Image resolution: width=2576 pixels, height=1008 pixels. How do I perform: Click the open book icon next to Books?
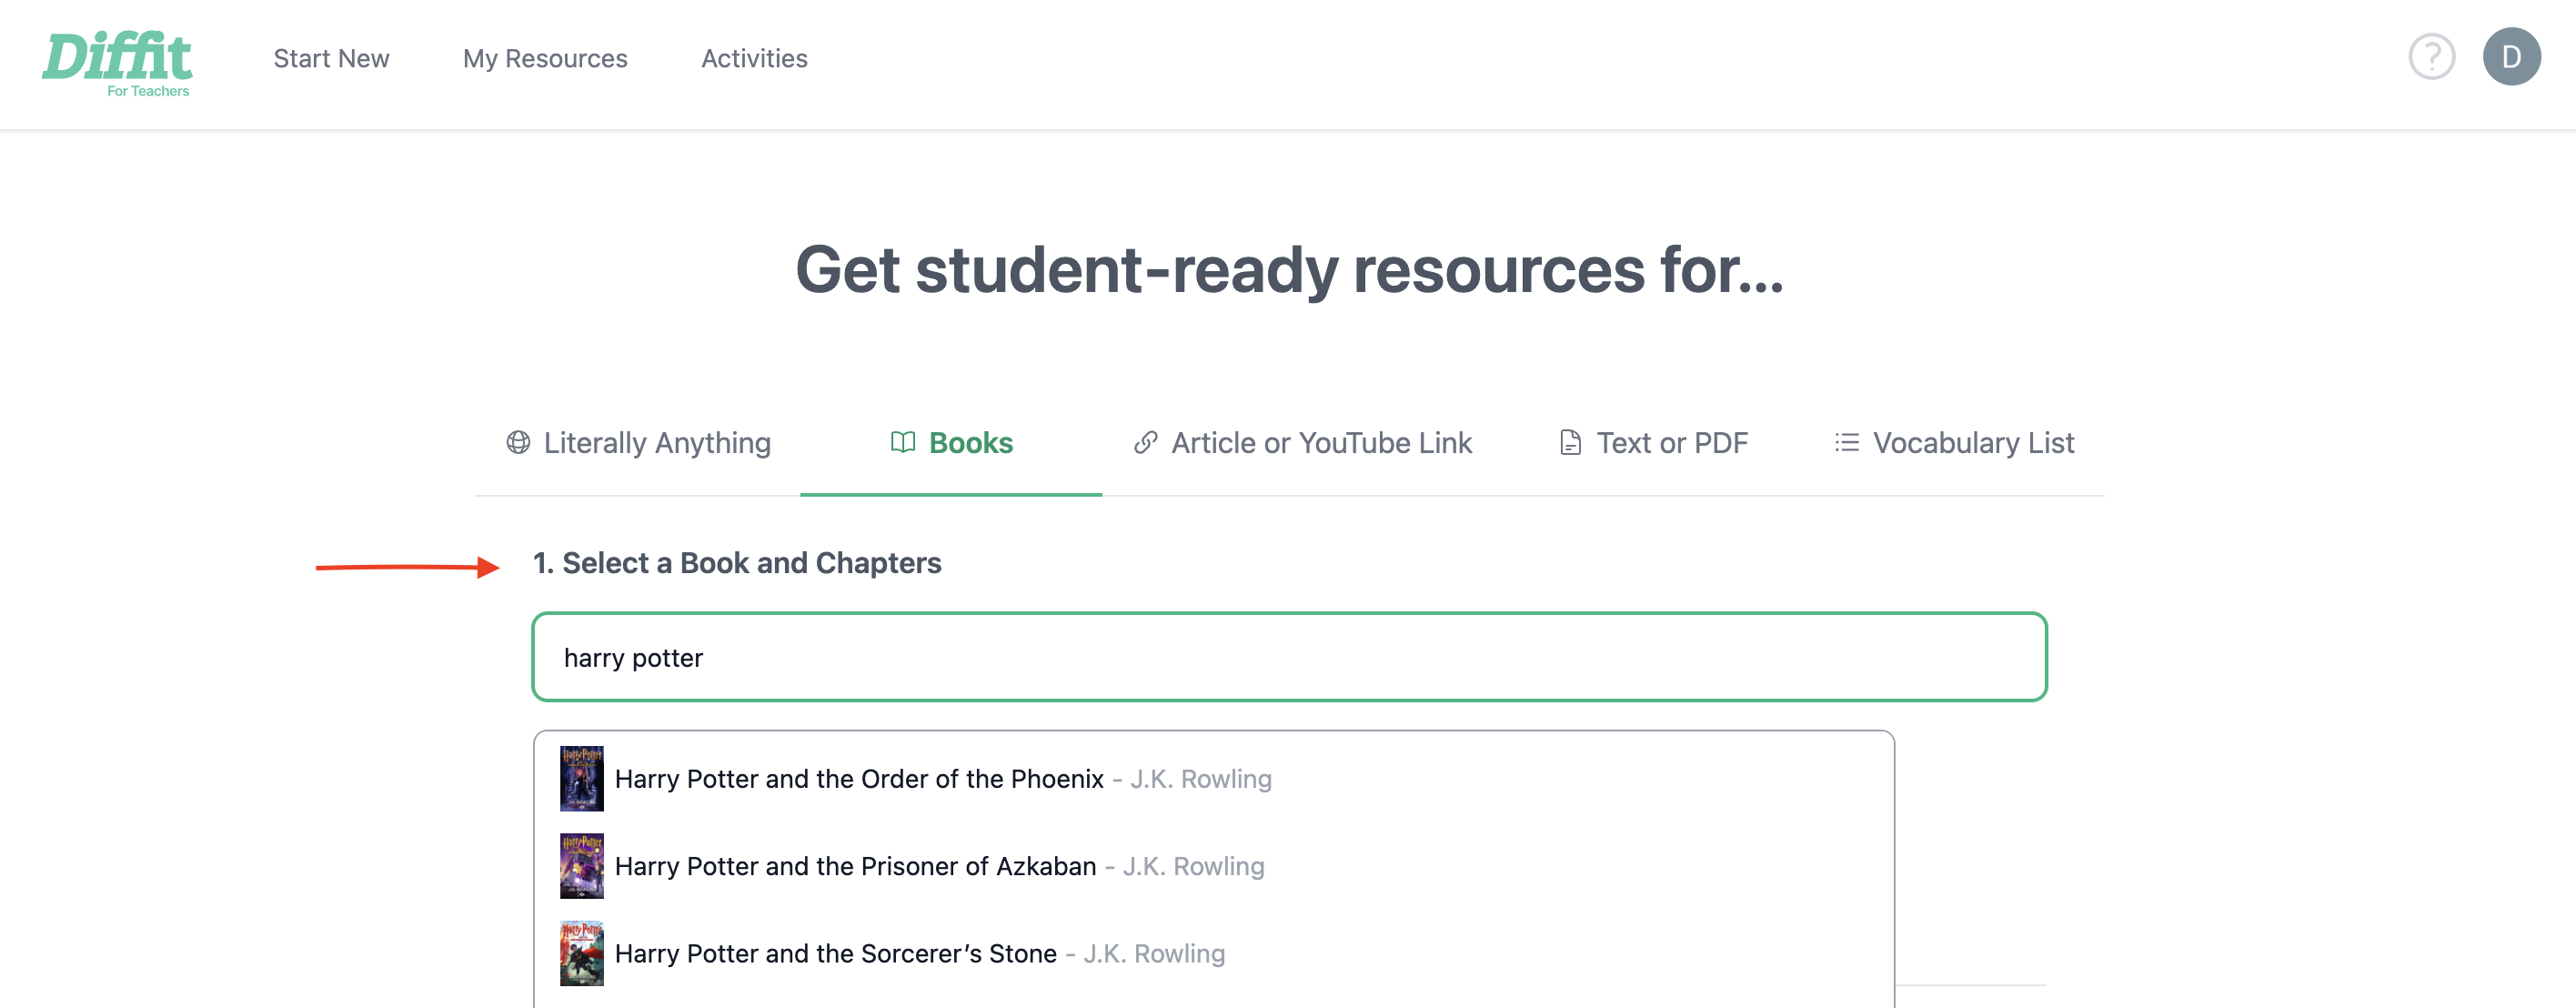(903, 442)
